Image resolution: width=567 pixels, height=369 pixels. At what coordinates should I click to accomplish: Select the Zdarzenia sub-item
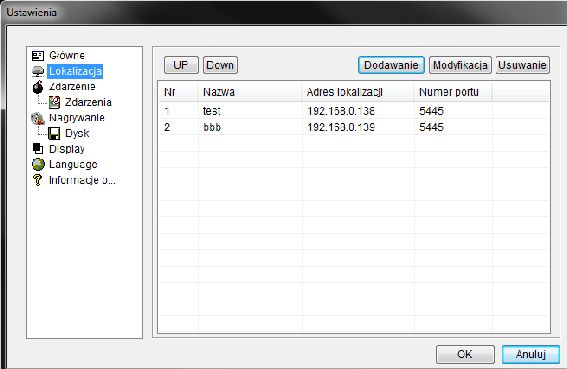pos(88,102)
